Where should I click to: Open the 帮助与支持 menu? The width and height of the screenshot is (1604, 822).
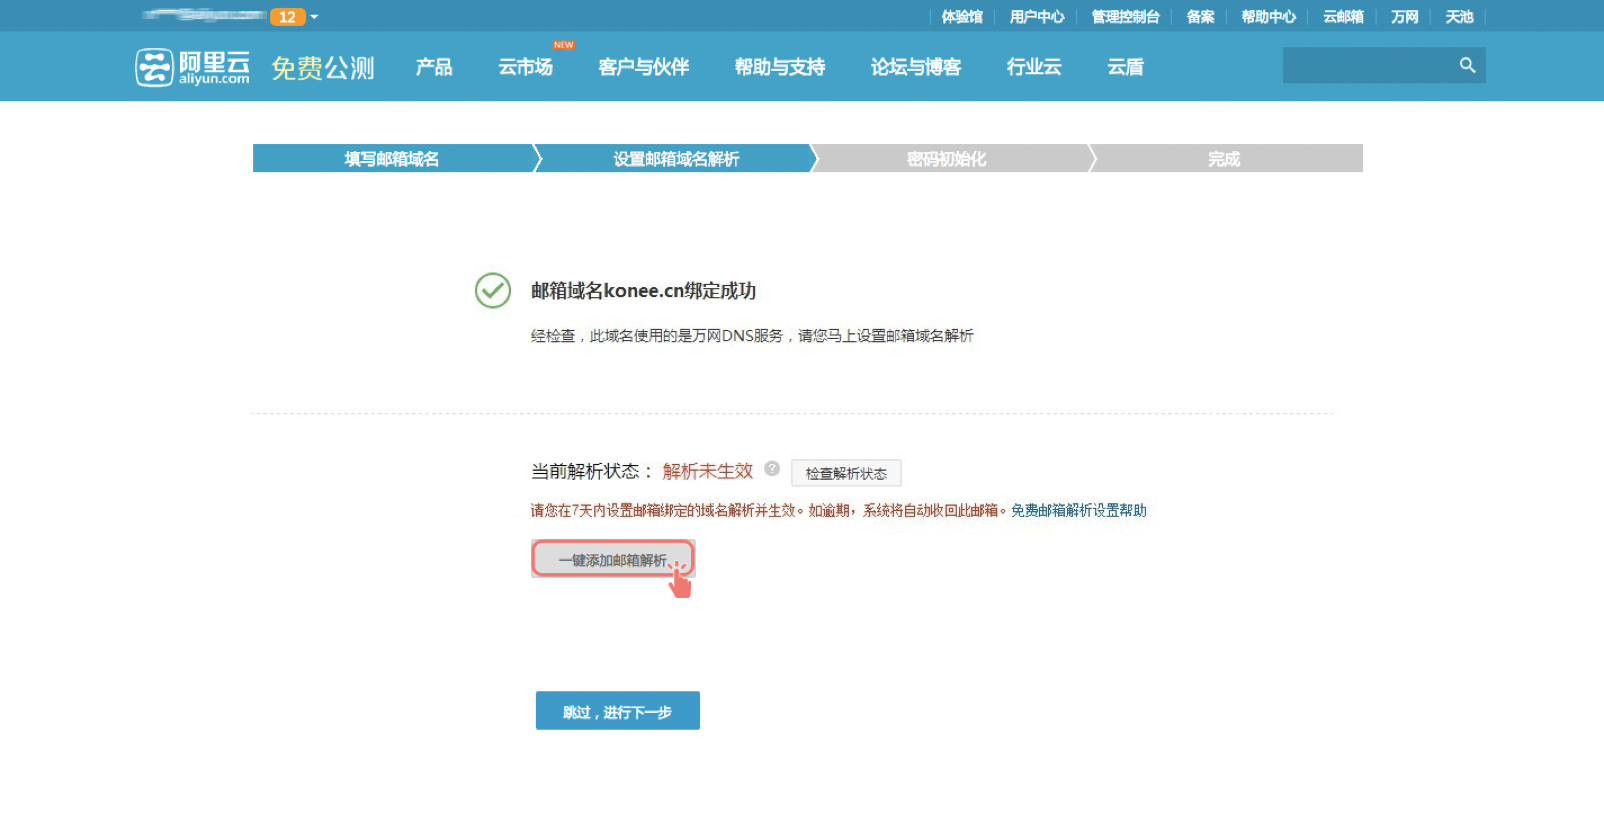point(779,67)
